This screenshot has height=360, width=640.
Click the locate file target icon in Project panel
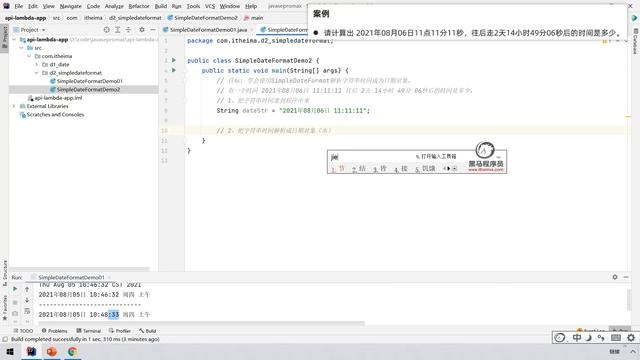click(x=107, y=30)
